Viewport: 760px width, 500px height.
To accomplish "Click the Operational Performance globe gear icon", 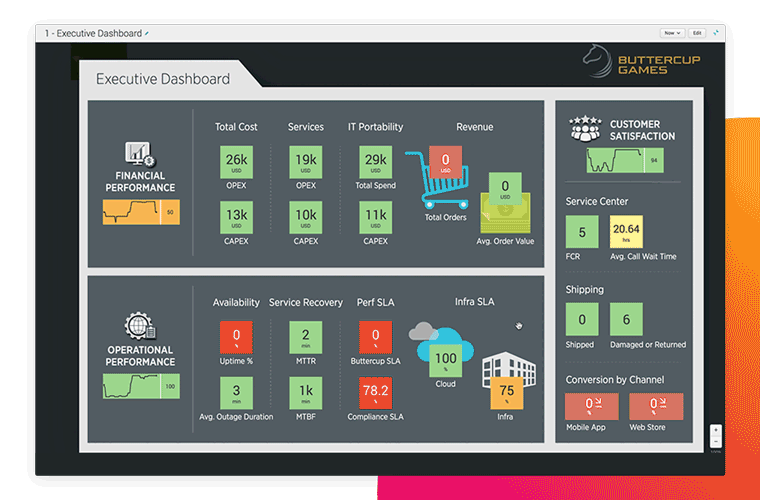I will [140, 326].
